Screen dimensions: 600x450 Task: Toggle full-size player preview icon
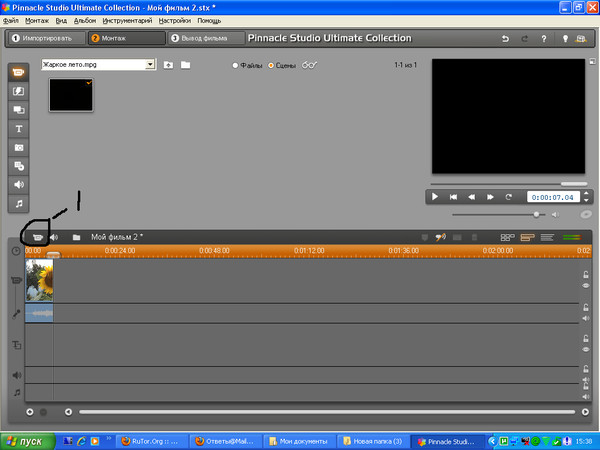pos(593,61)
